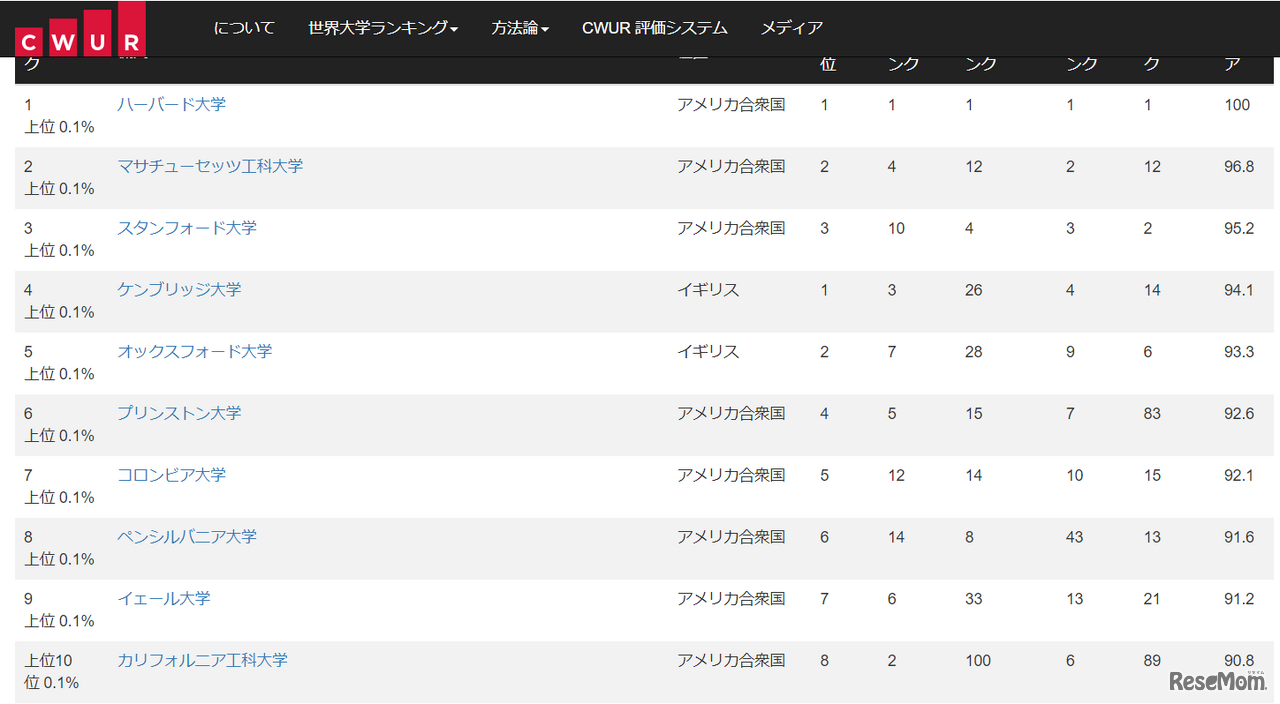This screenshot has width=1280, height=704.
Task: Click Harvard's score cell showing 100
Action: (1237, 105)
